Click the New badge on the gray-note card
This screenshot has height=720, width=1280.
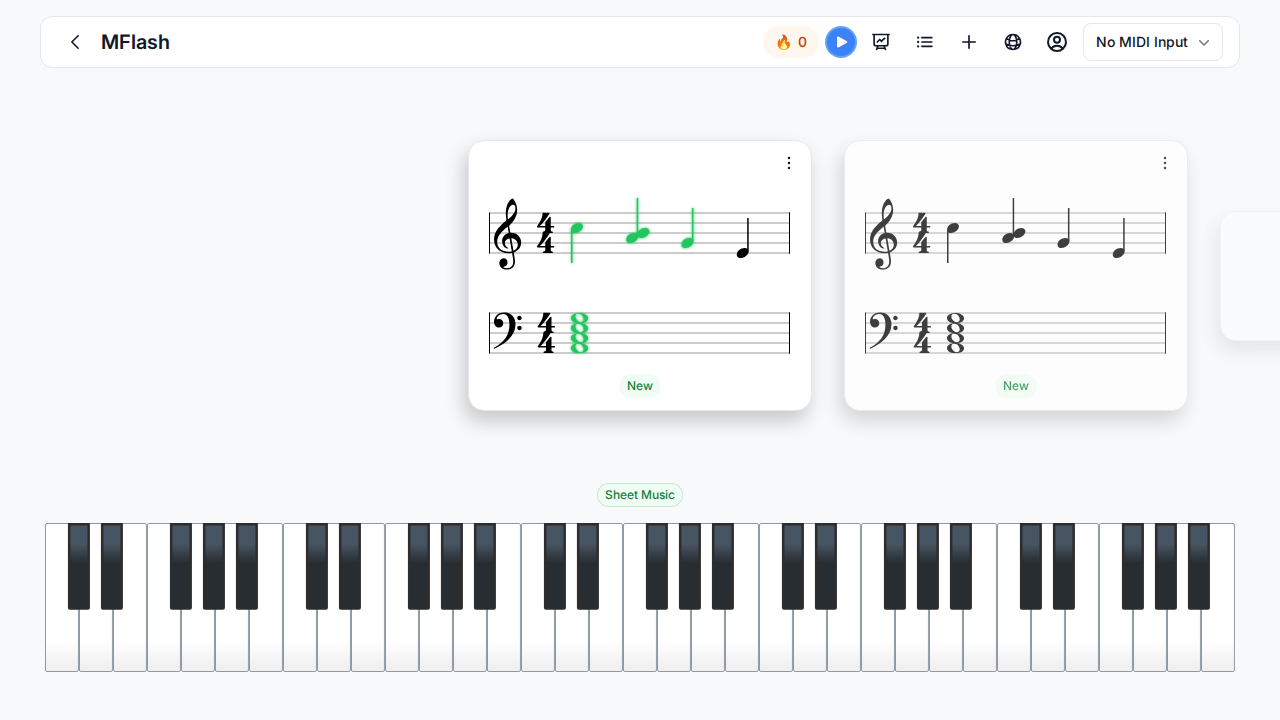[x=1016, y=386]
